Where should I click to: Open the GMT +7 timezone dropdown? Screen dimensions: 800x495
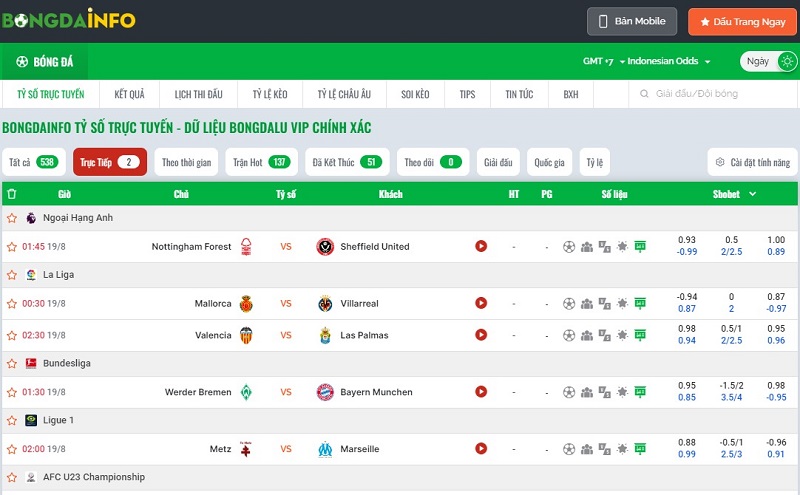(604, 61)
